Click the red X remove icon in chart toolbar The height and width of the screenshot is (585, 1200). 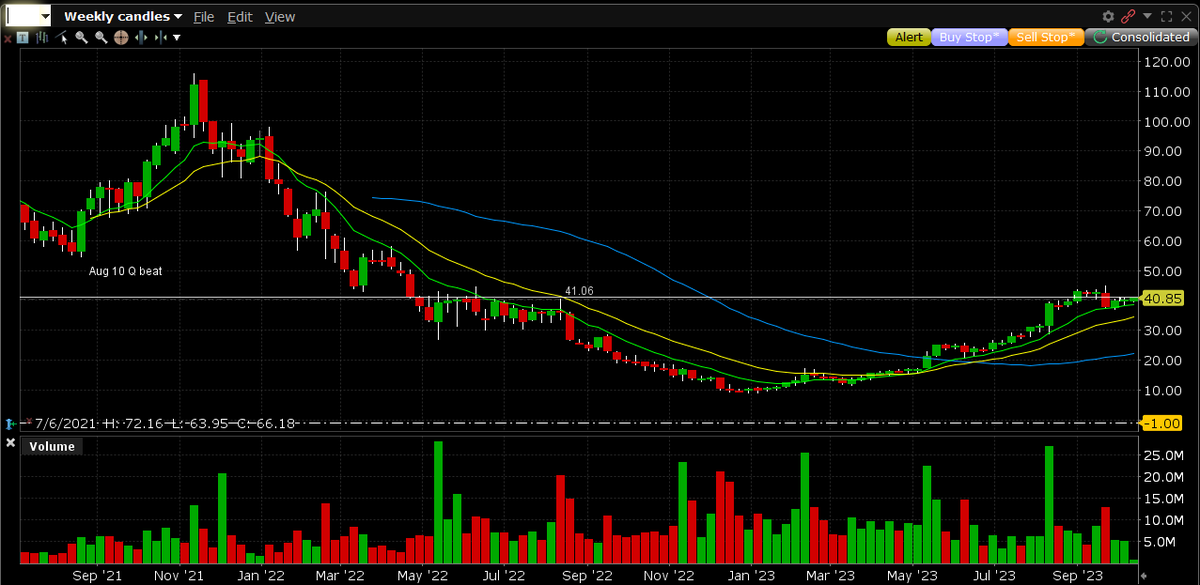8,38
